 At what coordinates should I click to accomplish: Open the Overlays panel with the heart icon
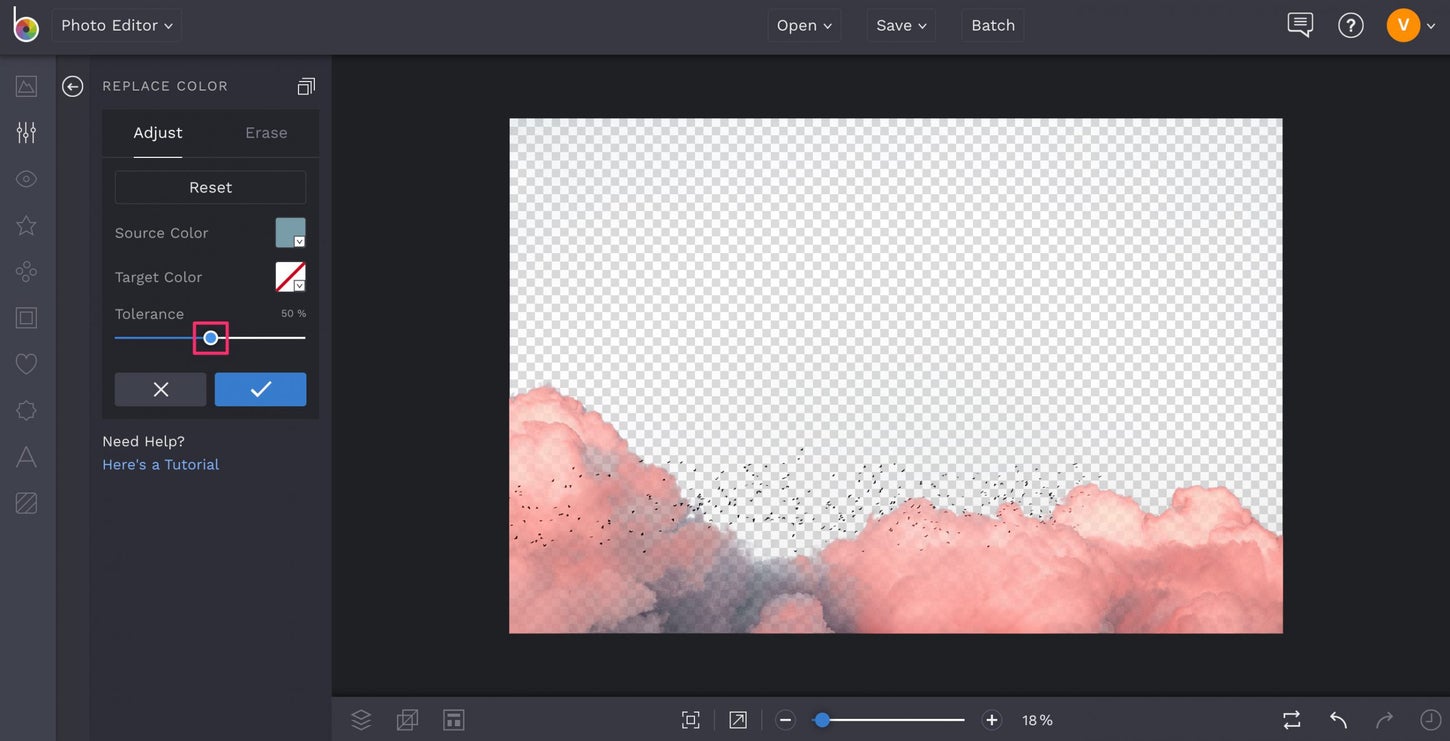tap(26, 363)
